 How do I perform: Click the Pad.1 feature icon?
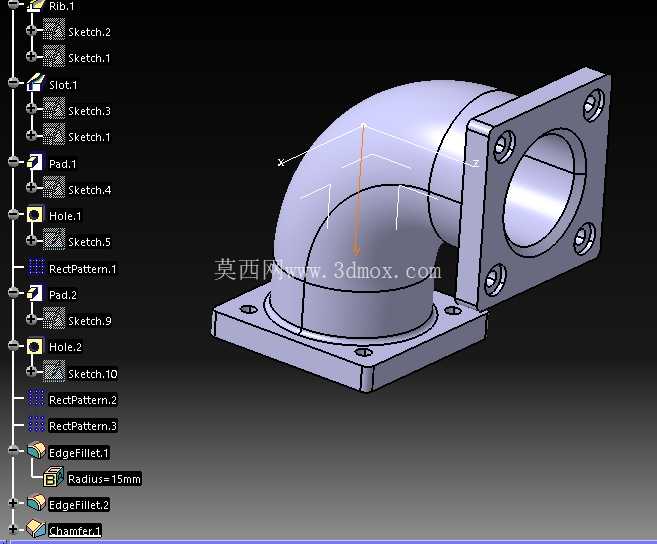35,162
